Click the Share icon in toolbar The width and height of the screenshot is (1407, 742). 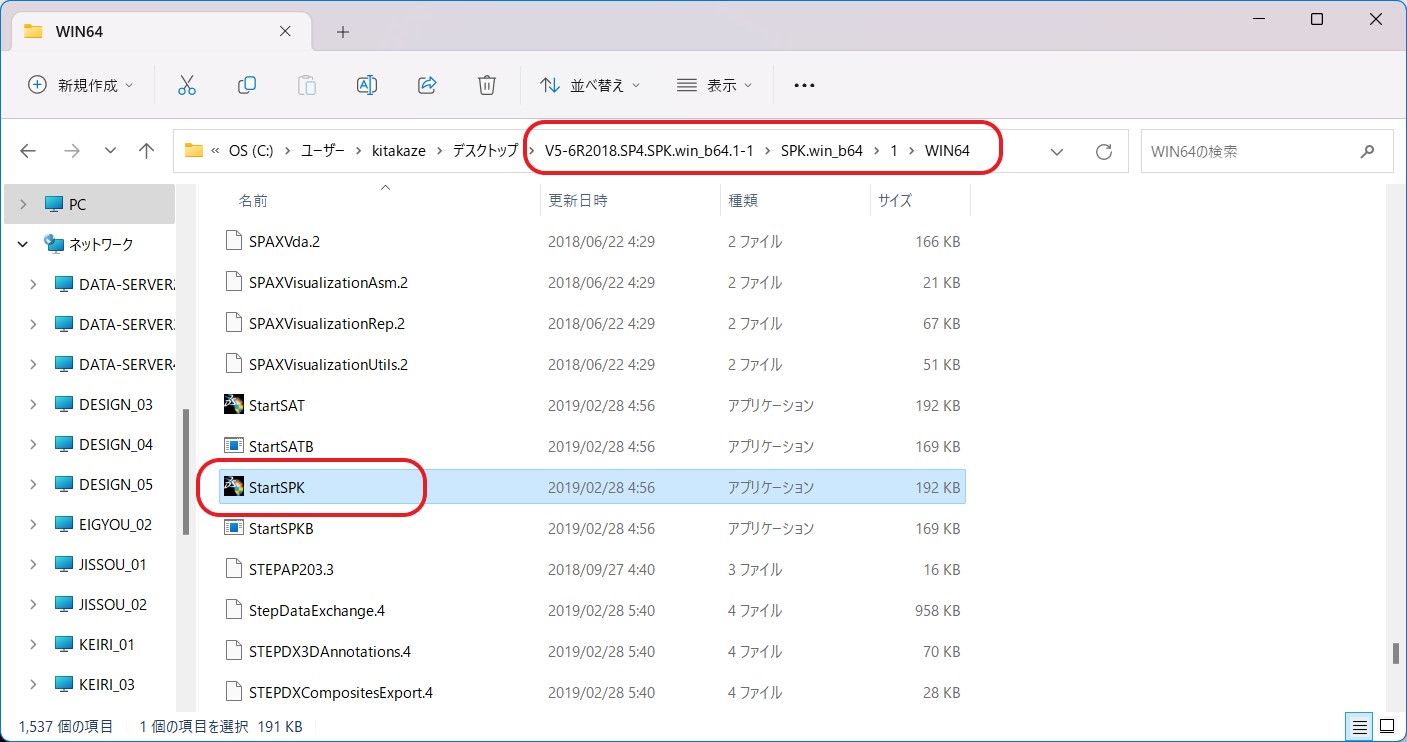(427, 85)
